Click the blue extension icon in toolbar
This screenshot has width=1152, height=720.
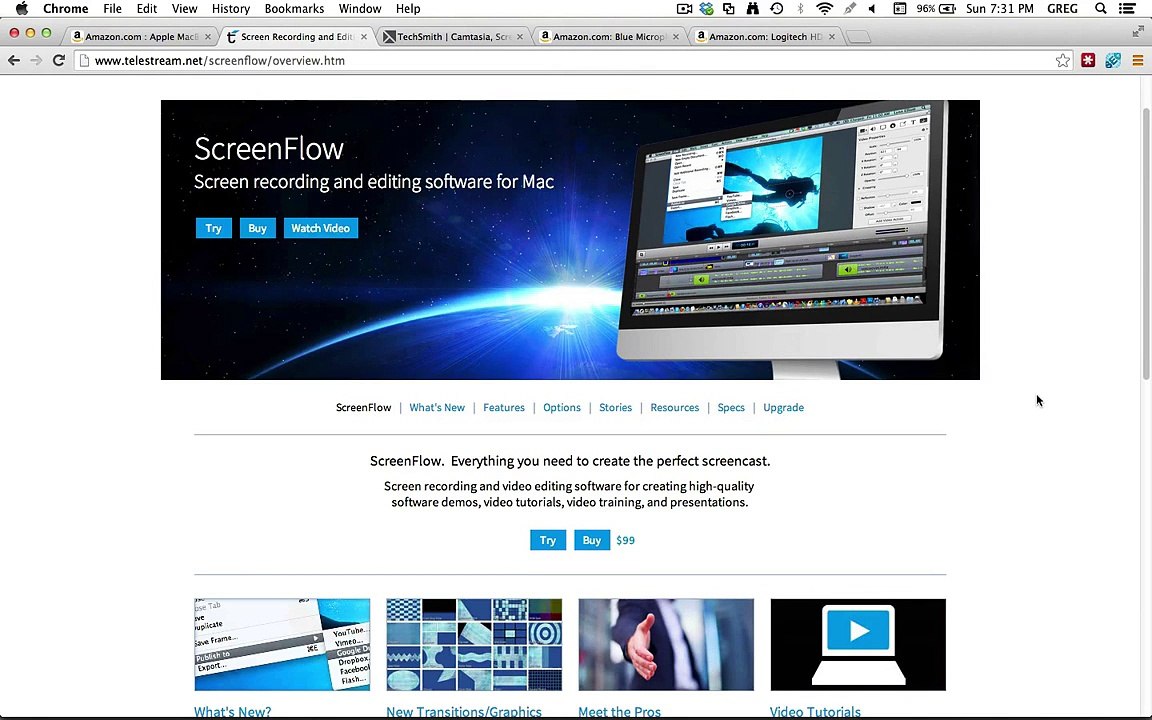(x=1113, y=60)
